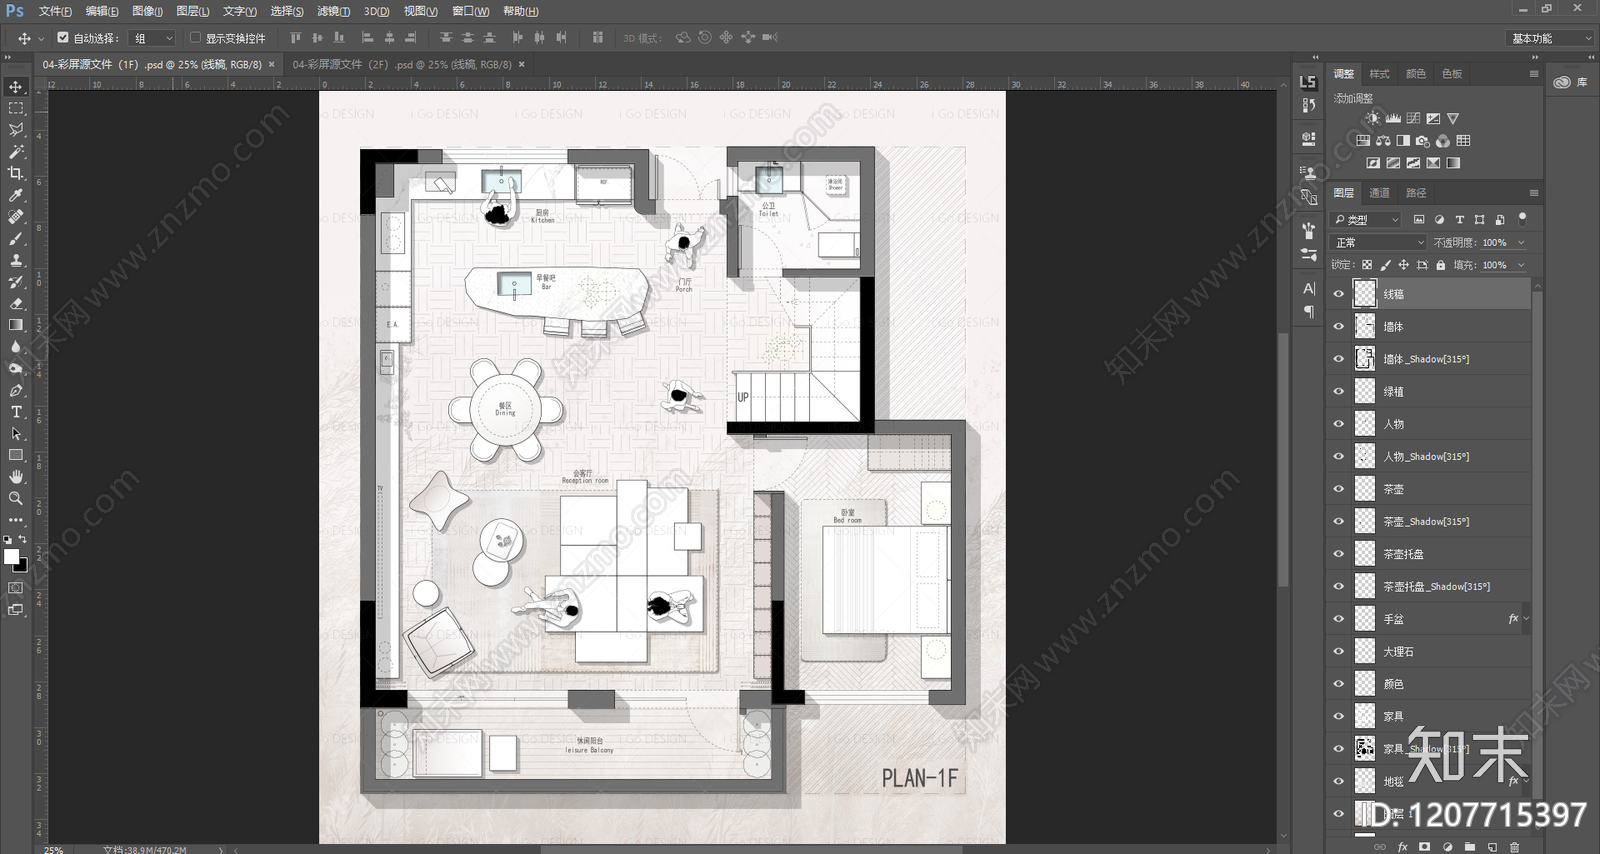
Task: Open the 库 panel button
Action: click(x=1571, y=82)
